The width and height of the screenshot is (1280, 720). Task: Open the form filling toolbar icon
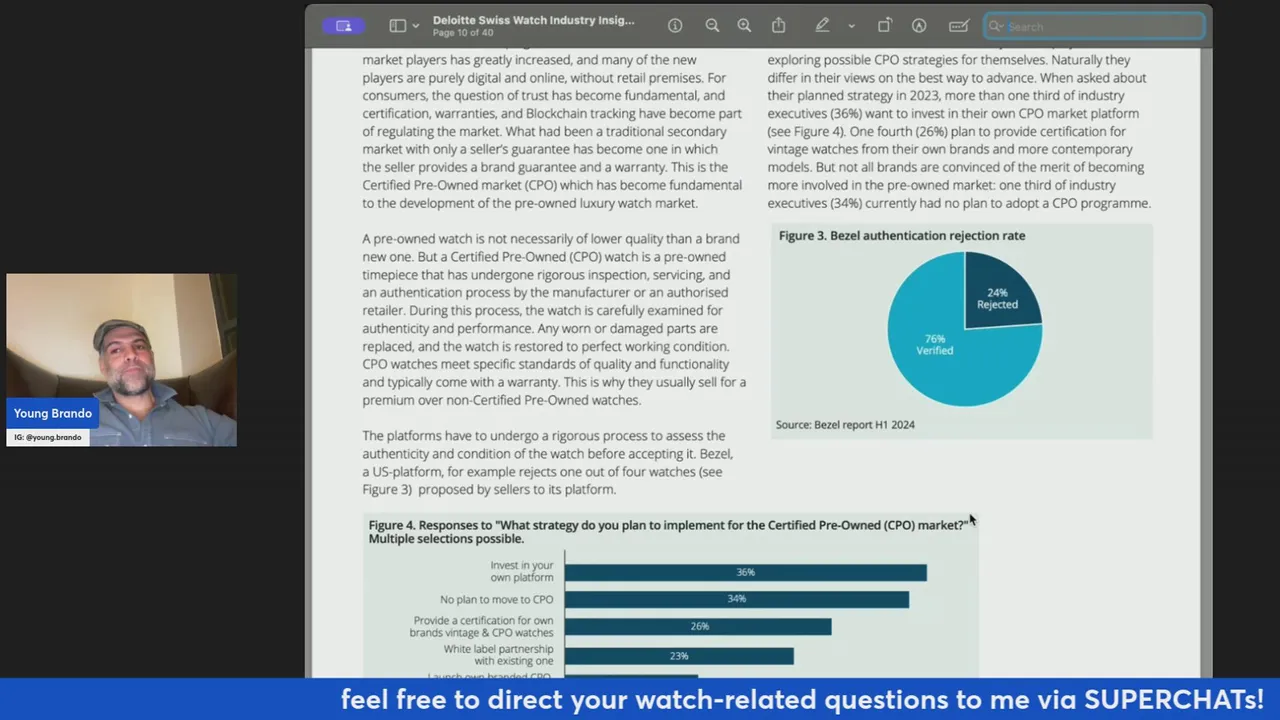pos(959,26)
